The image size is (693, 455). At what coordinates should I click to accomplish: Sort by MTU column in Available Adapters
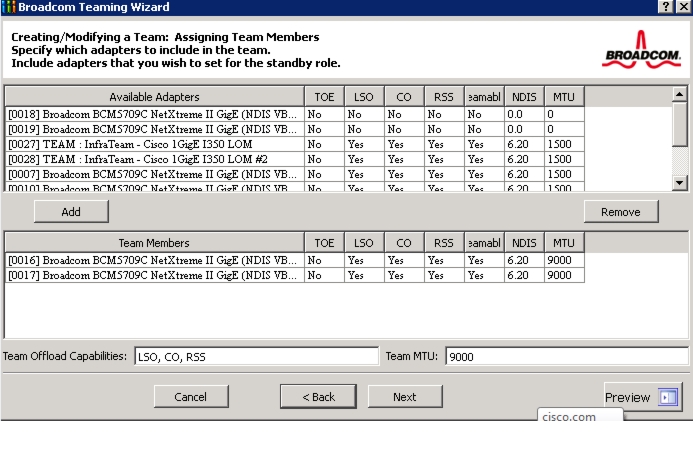[564, 97]
